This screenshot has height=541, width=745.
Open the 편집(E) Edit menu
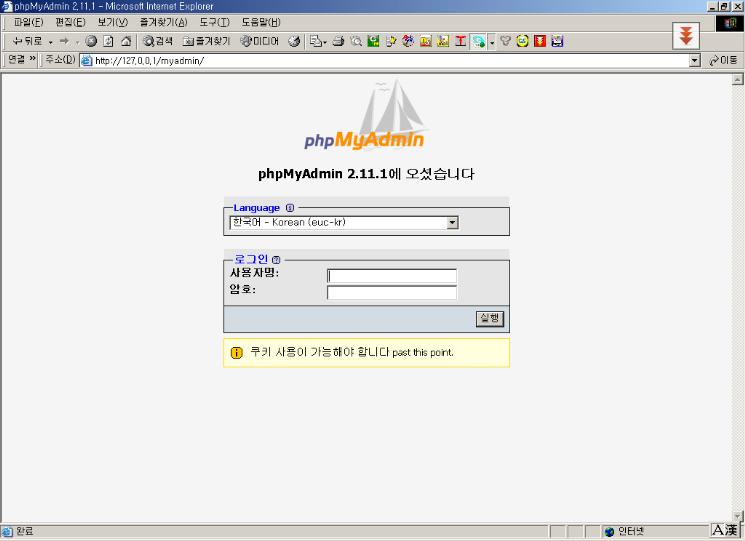70,22
